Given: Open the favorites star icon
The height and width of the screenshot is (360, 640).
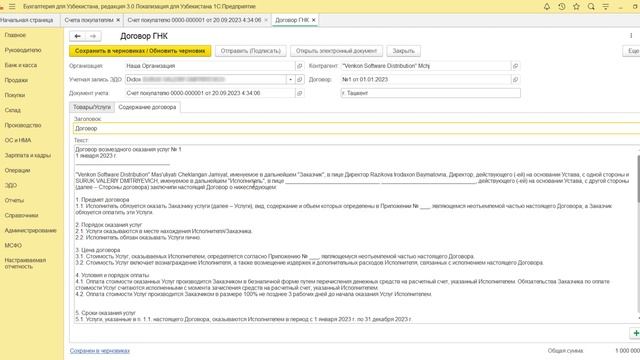Looking at the screenshot, I should pyautogui.click(x=576, y=7).
